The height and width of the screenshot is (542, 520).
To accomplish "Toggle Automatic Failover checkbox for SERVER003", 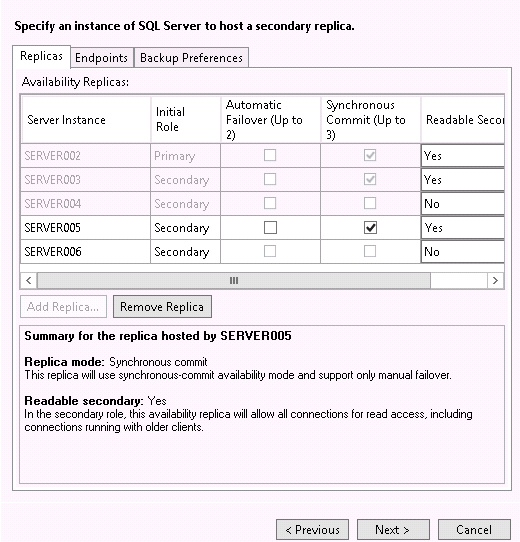I will [270, 179].
